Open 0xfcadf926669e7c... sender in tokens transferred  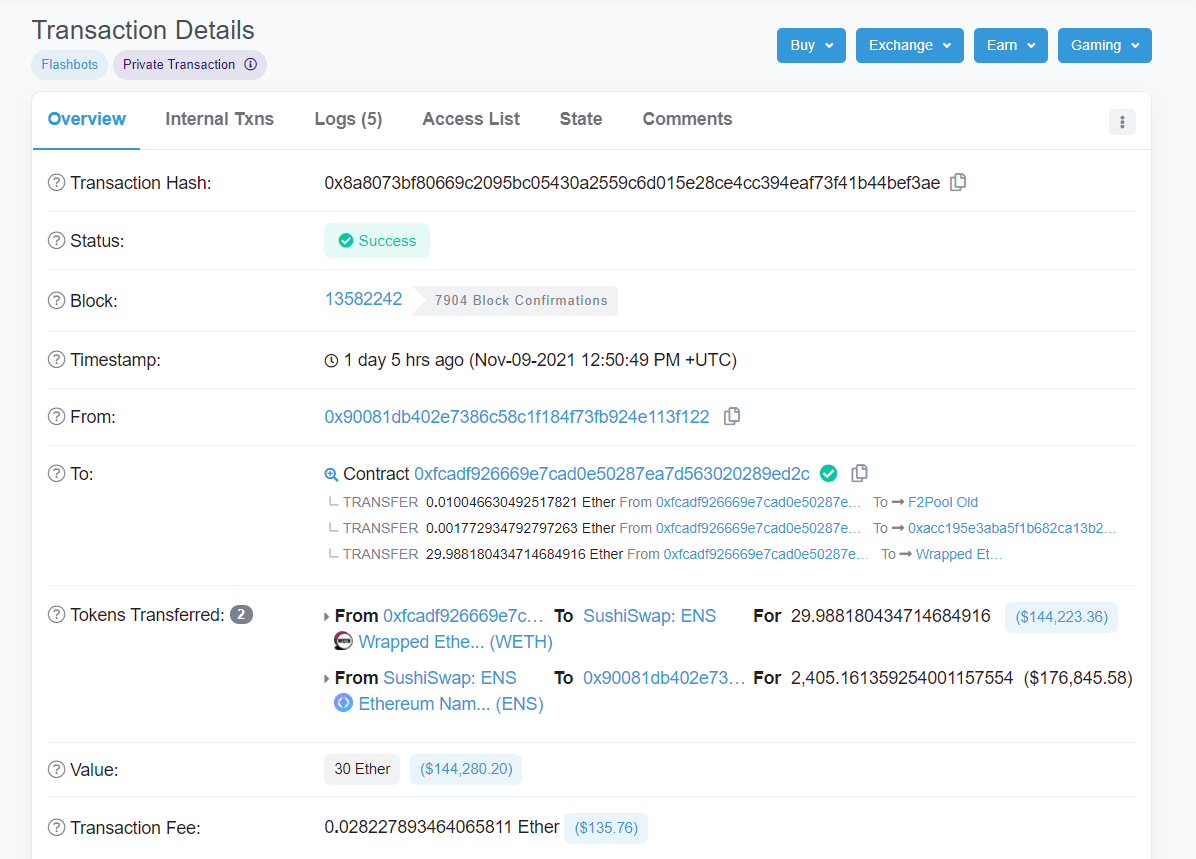click(x=463, y=616)
